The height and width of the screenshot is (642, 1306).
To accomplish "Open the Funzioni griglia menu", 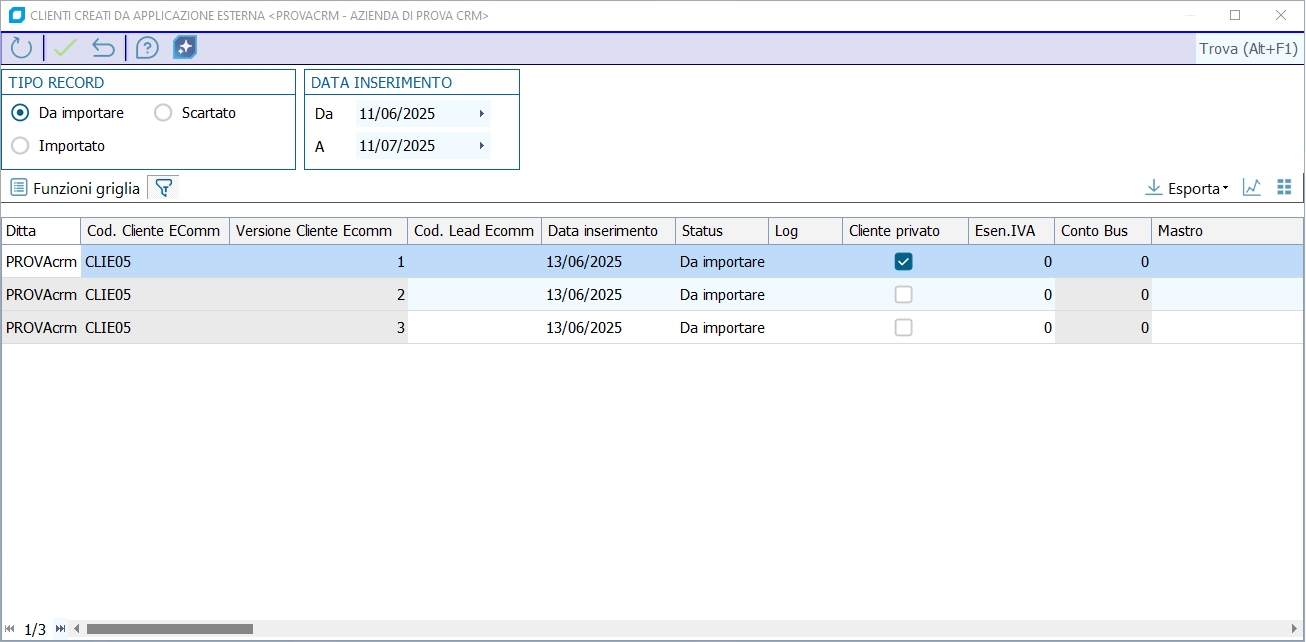I will point(76,188).
